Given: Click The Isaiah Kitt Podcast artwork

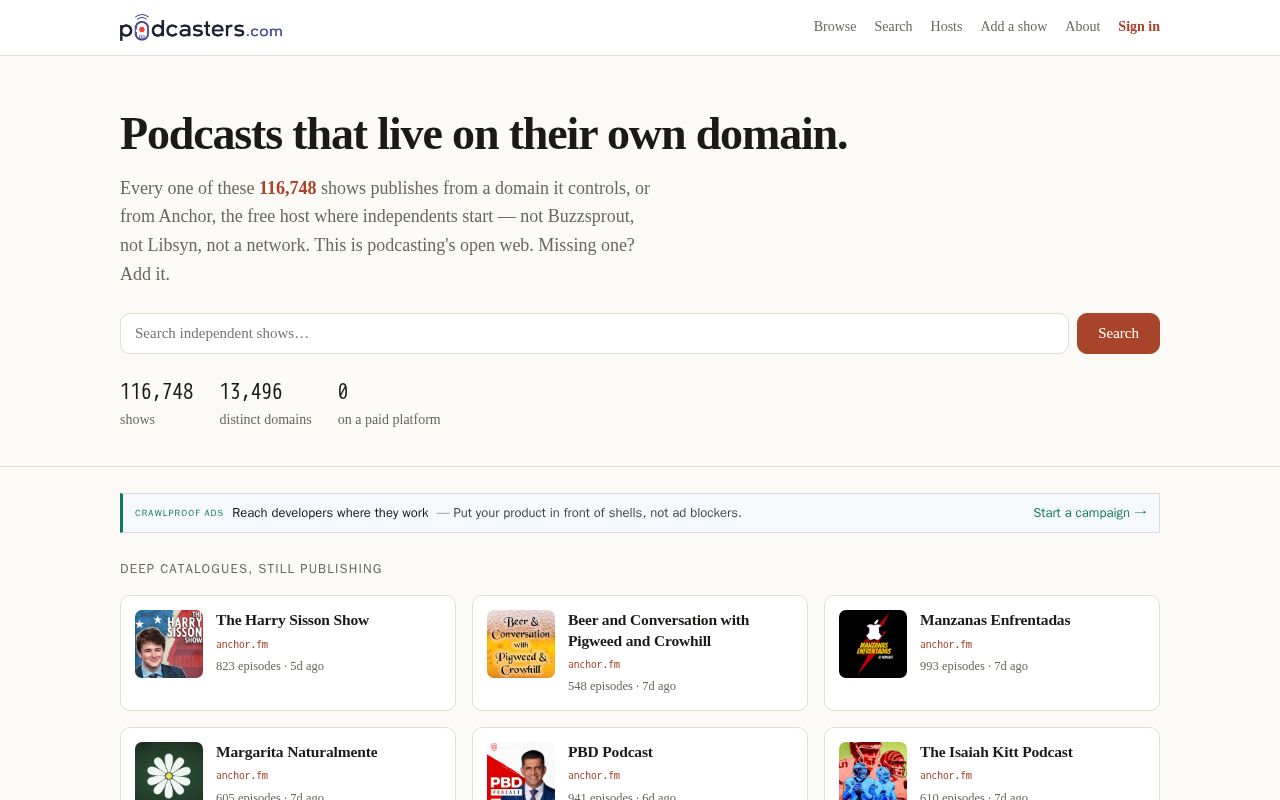Looking at the screenshot, I should point(873,771).
